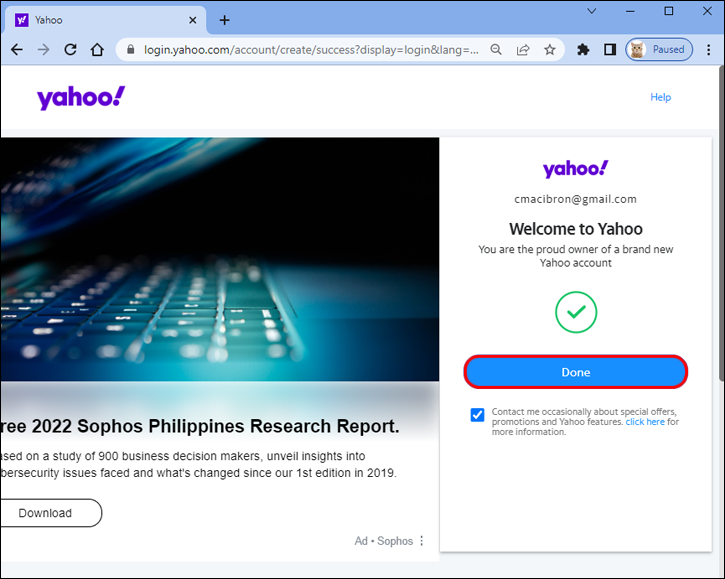Open a new tab with the plus button
The height and width of the screenshot is (579, 725).
point(225,20)
